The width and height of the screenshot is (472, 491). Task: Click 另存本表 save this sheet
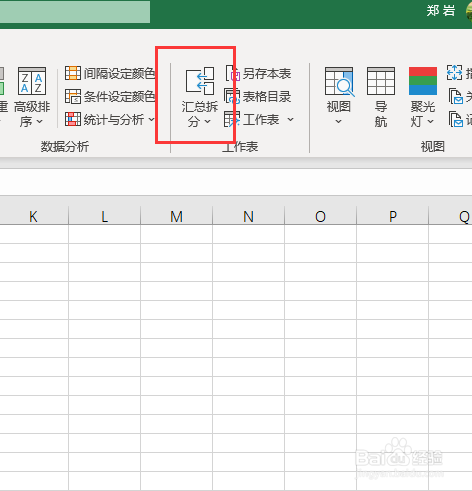258,73
